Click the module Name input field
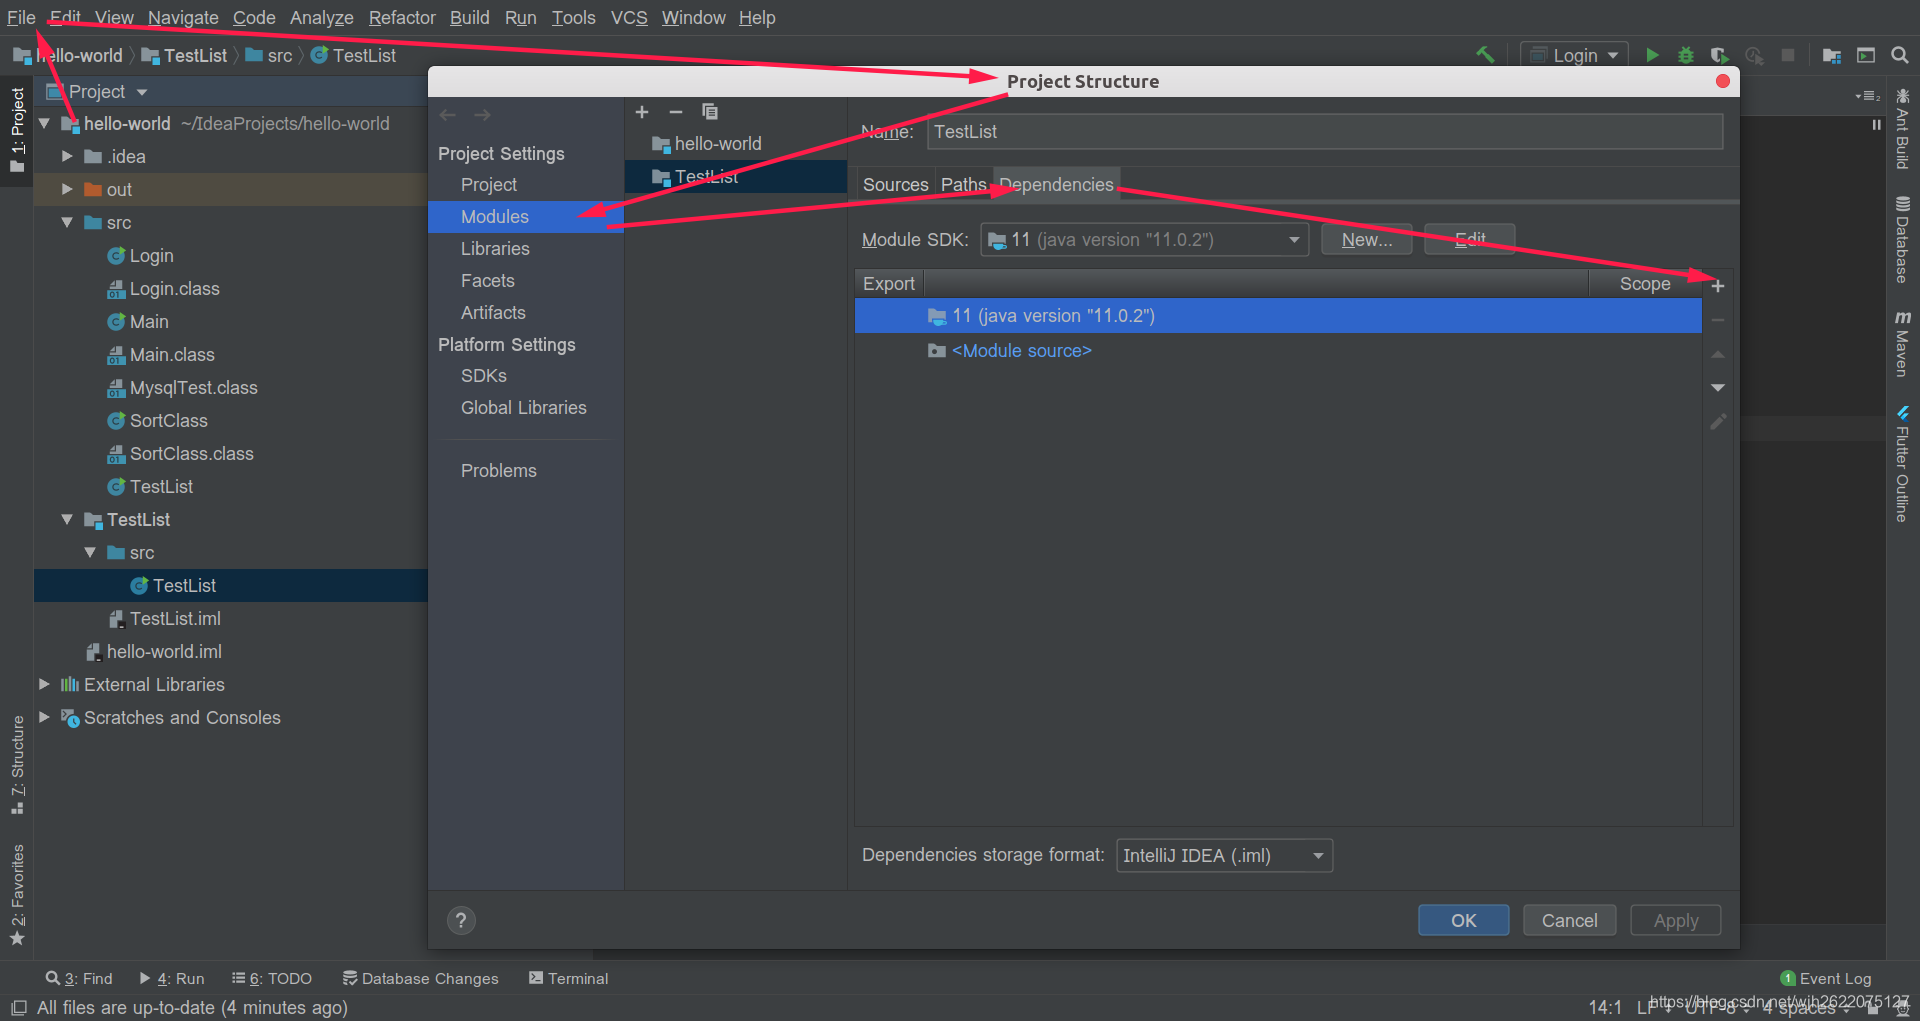Image resolution: width=1920 pixels, height=1021 pixels. [x=1325, y=132]
